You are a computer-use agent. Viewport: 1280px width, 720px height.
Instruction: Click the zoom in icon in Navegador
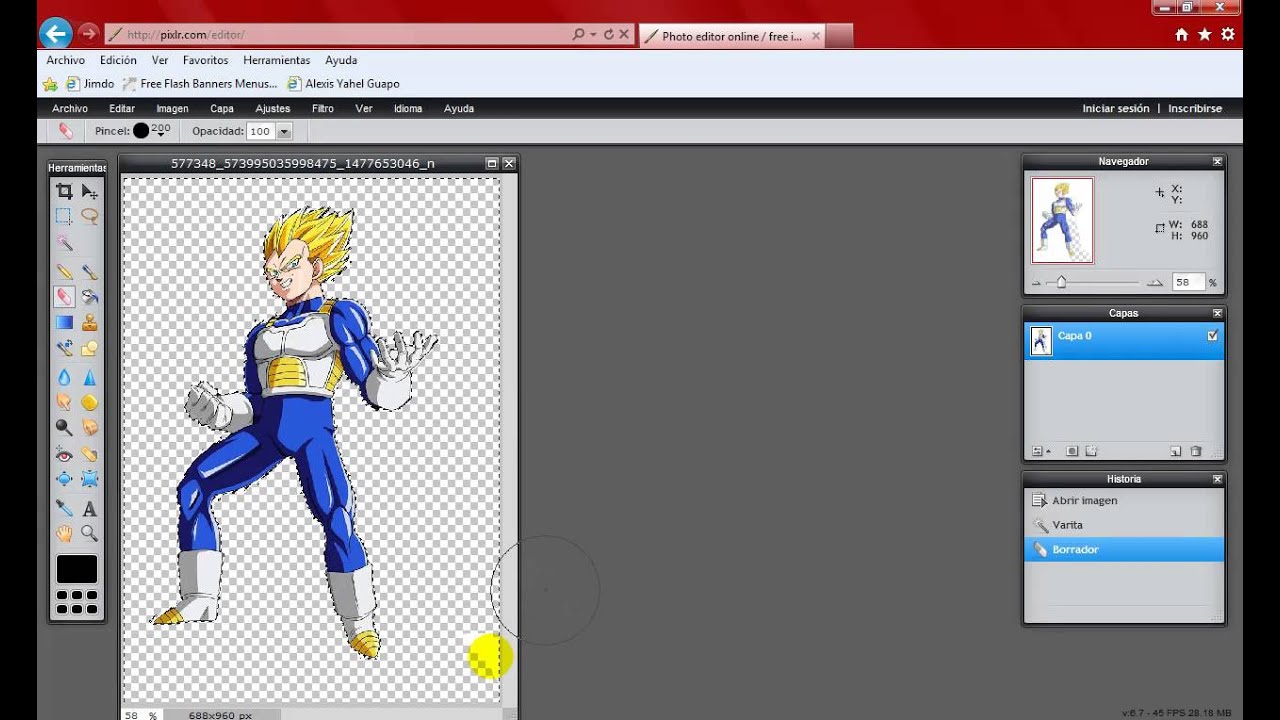pos(1155,283)
